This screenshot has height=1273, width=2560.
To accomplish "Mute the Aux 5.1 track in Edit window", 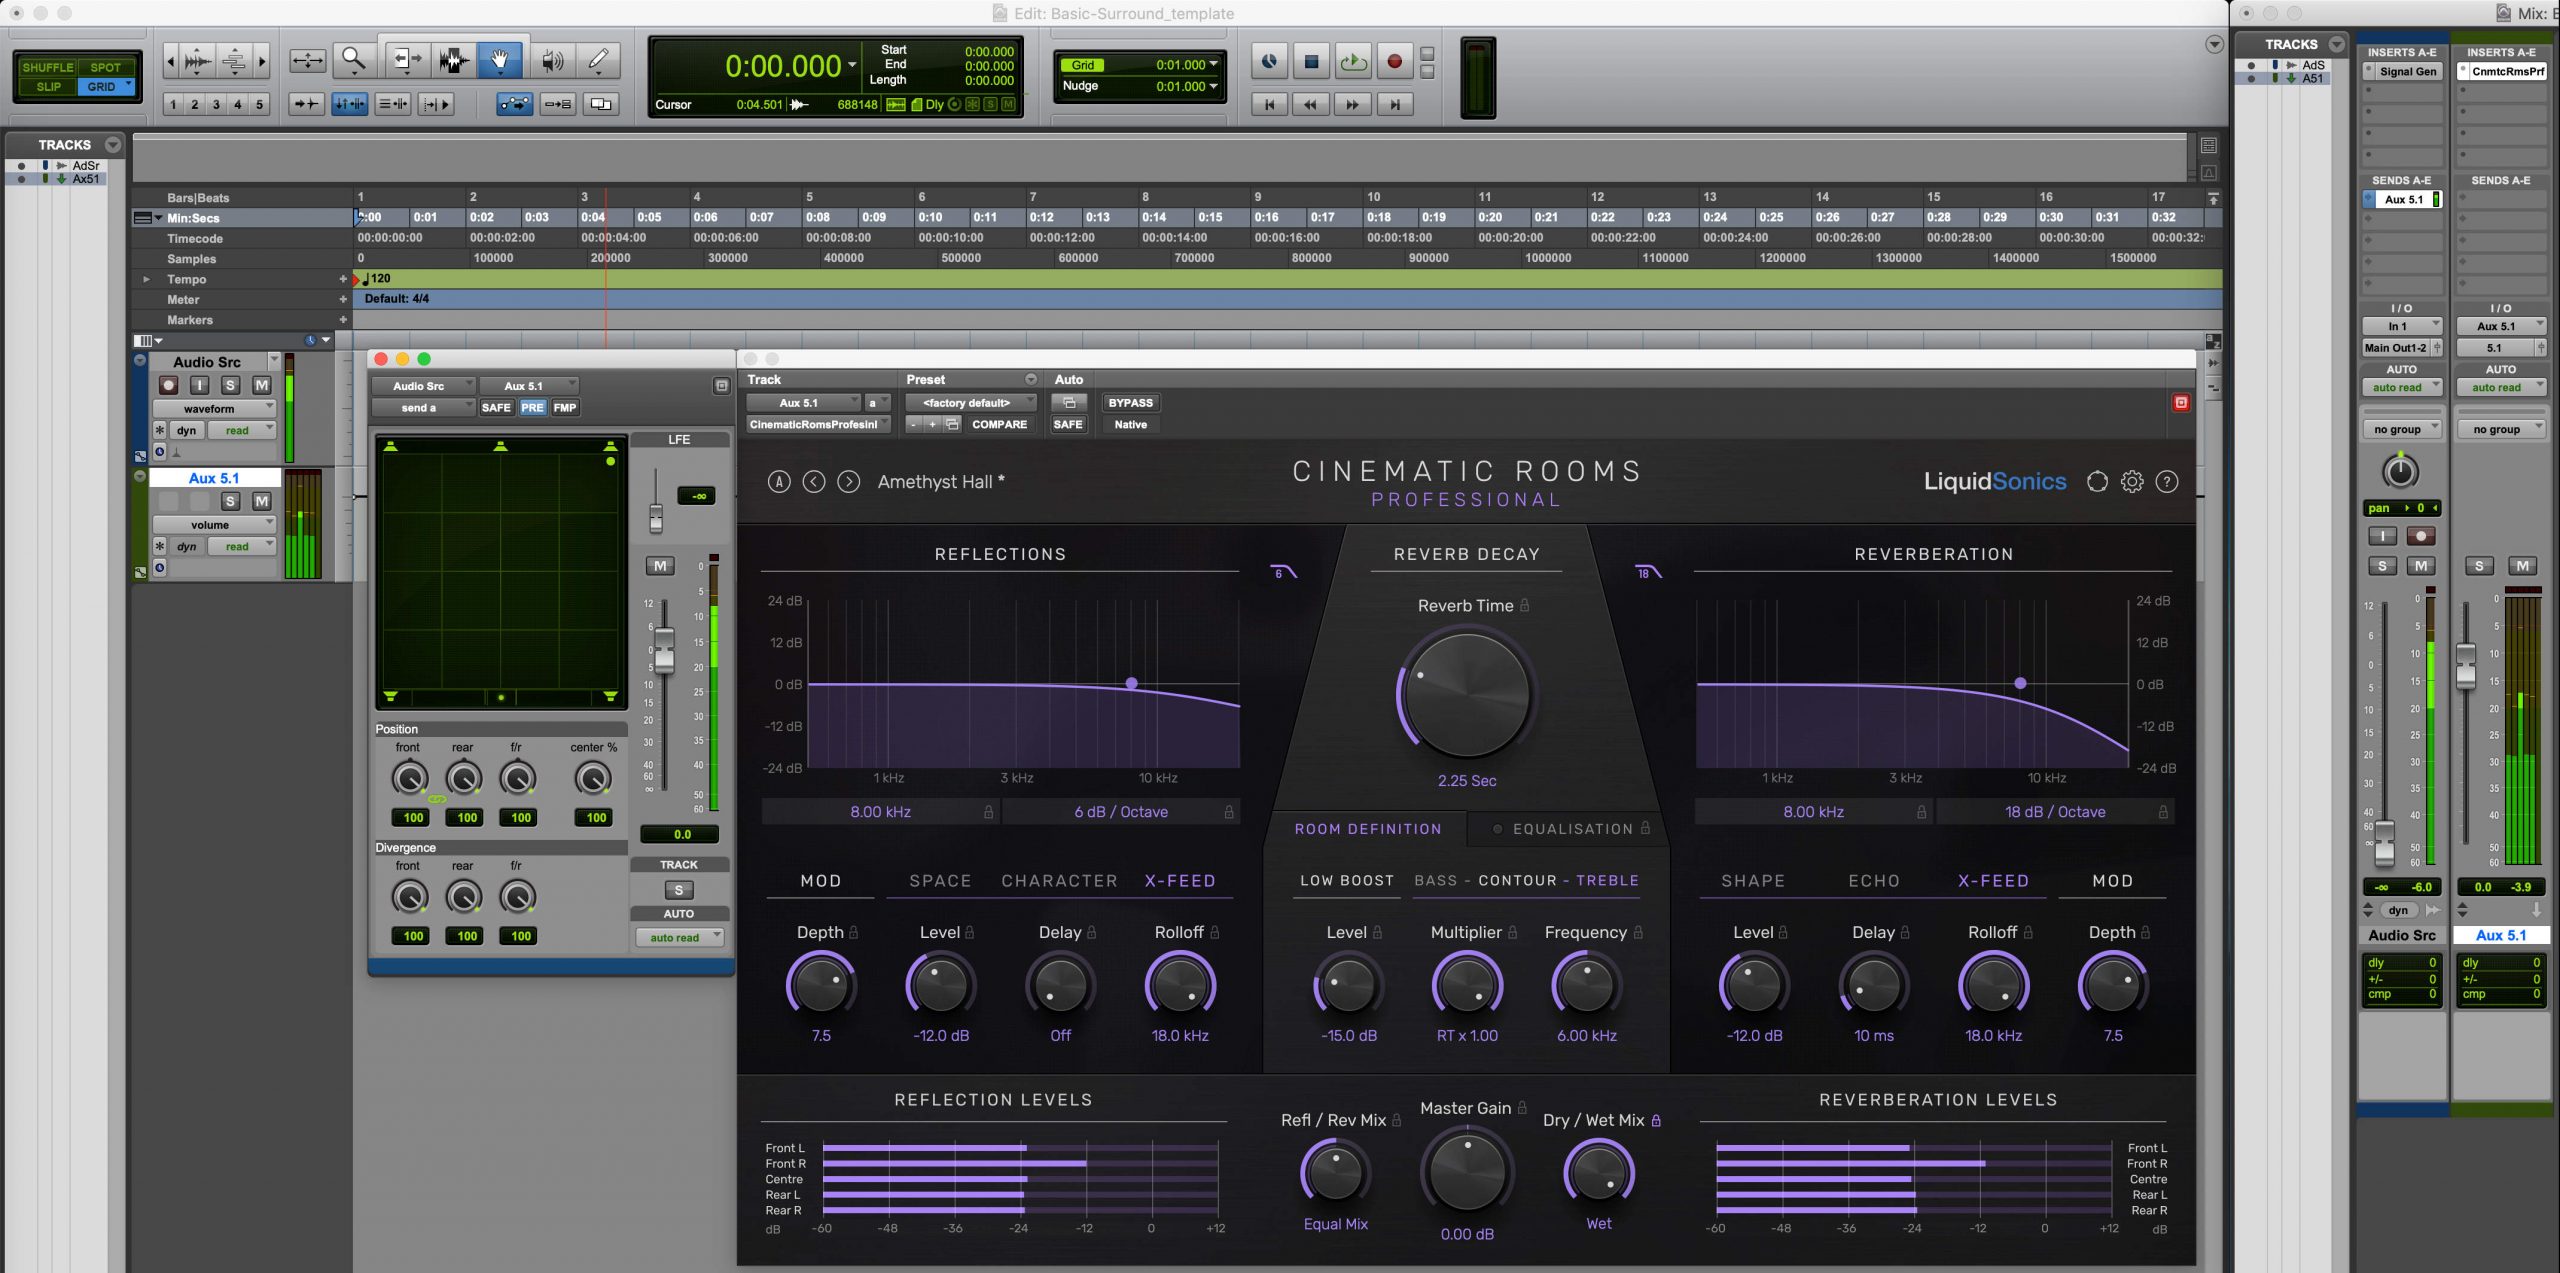I will coord(261,502).
